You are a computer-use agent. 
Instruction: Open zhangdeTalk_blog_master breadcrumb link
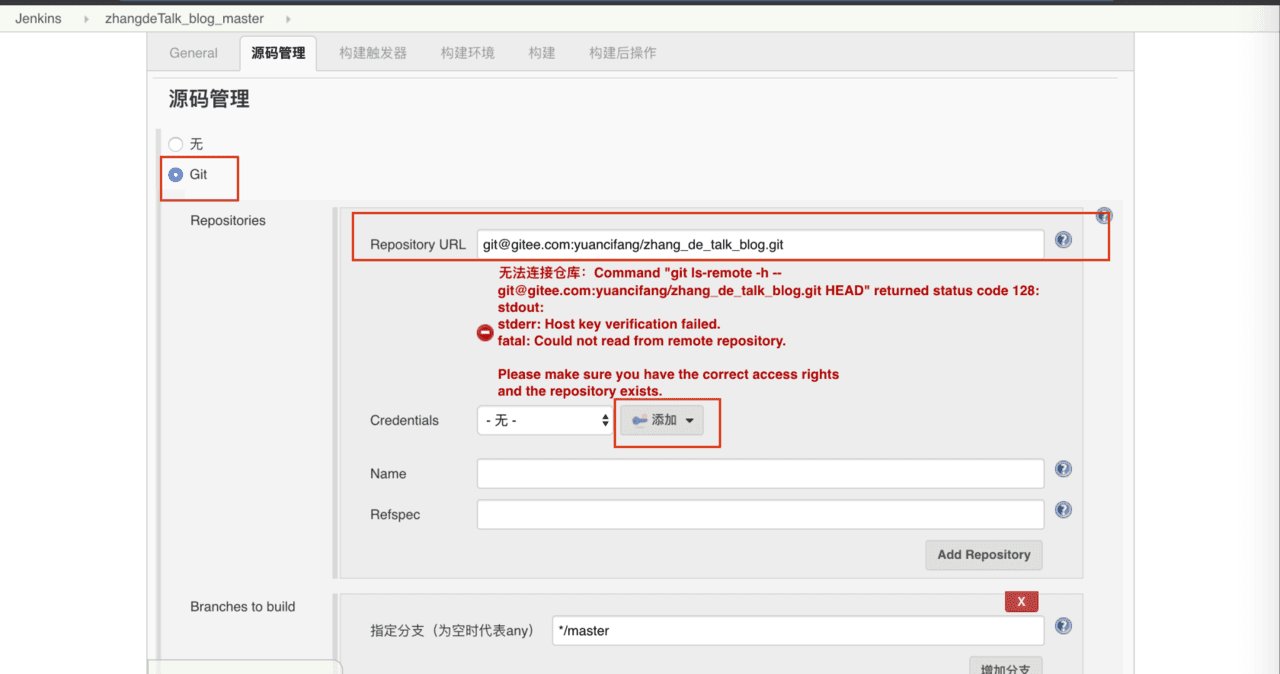184,19
